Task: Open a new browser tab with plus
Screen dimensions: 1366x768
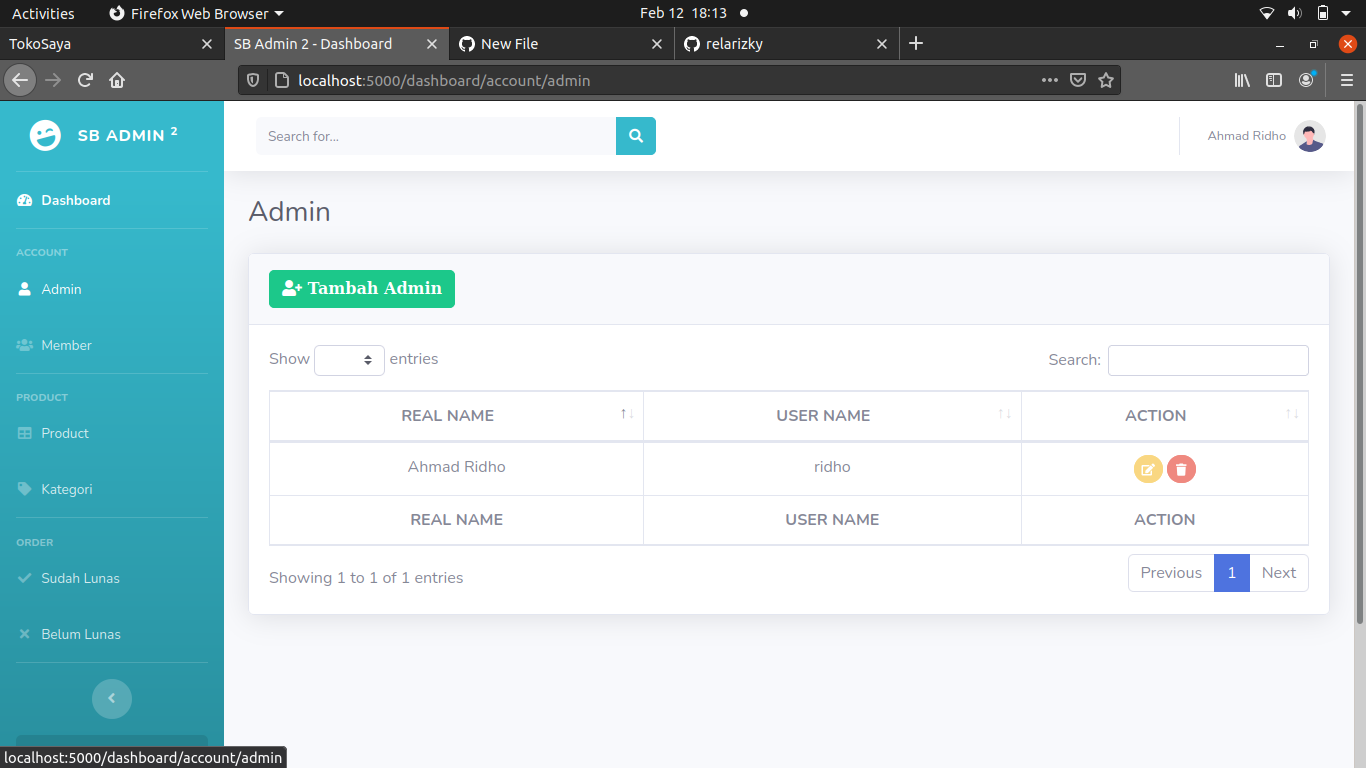Action: [916, 44]
